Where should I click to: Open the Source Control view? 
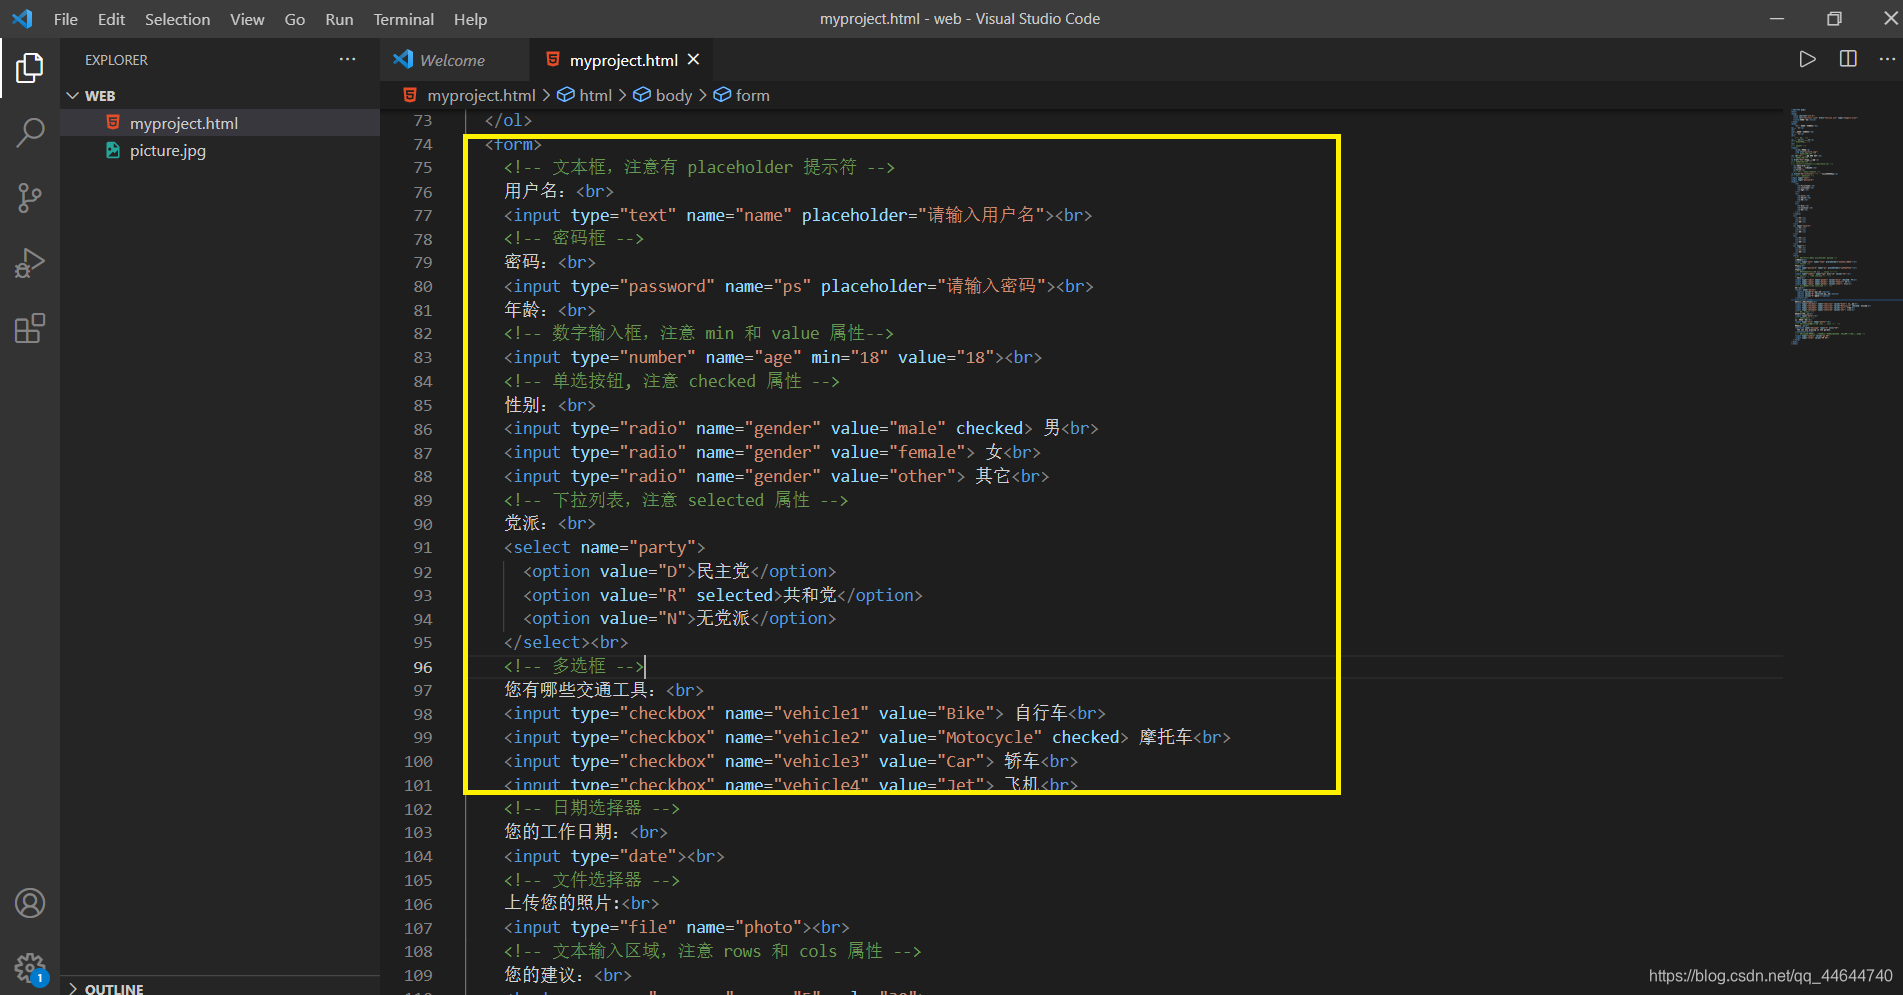pos(30,197)
